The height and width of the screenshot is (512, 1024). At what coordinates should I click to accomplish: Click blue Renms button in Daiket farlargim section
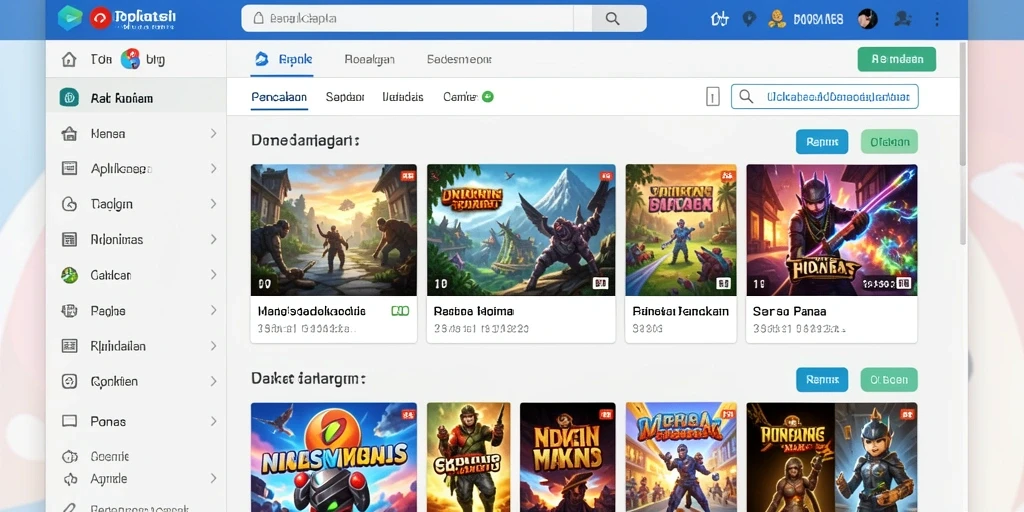pos(822,379)
